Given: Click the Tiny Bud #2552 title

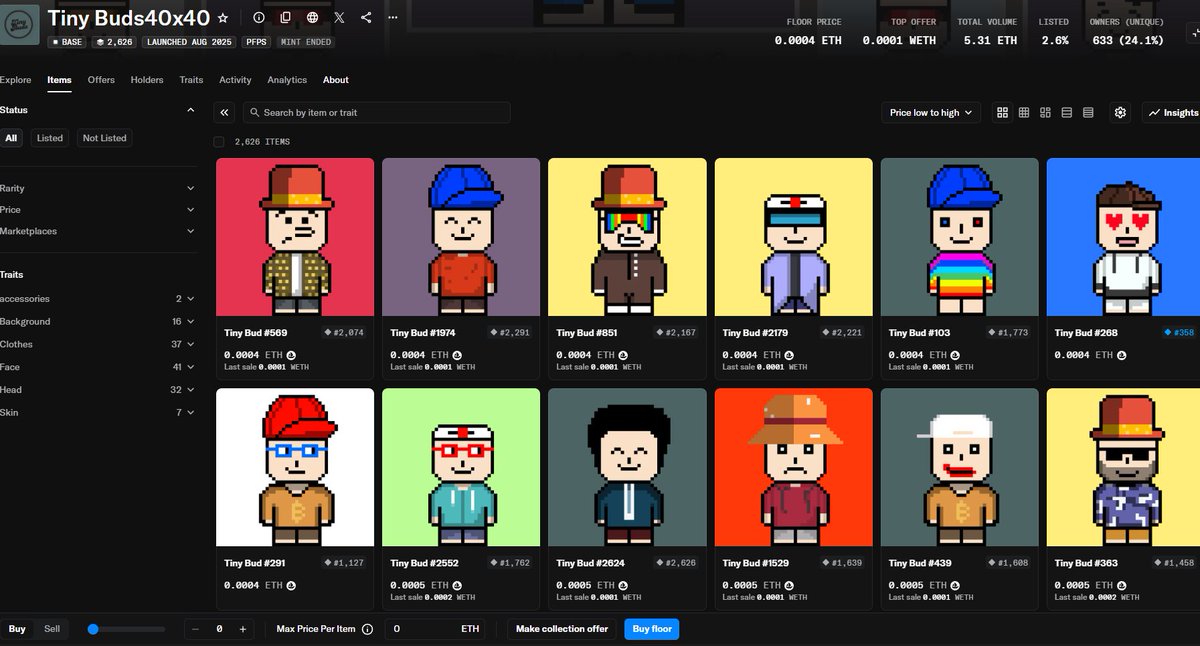Looking at the screenshot, I should (425, 563).
